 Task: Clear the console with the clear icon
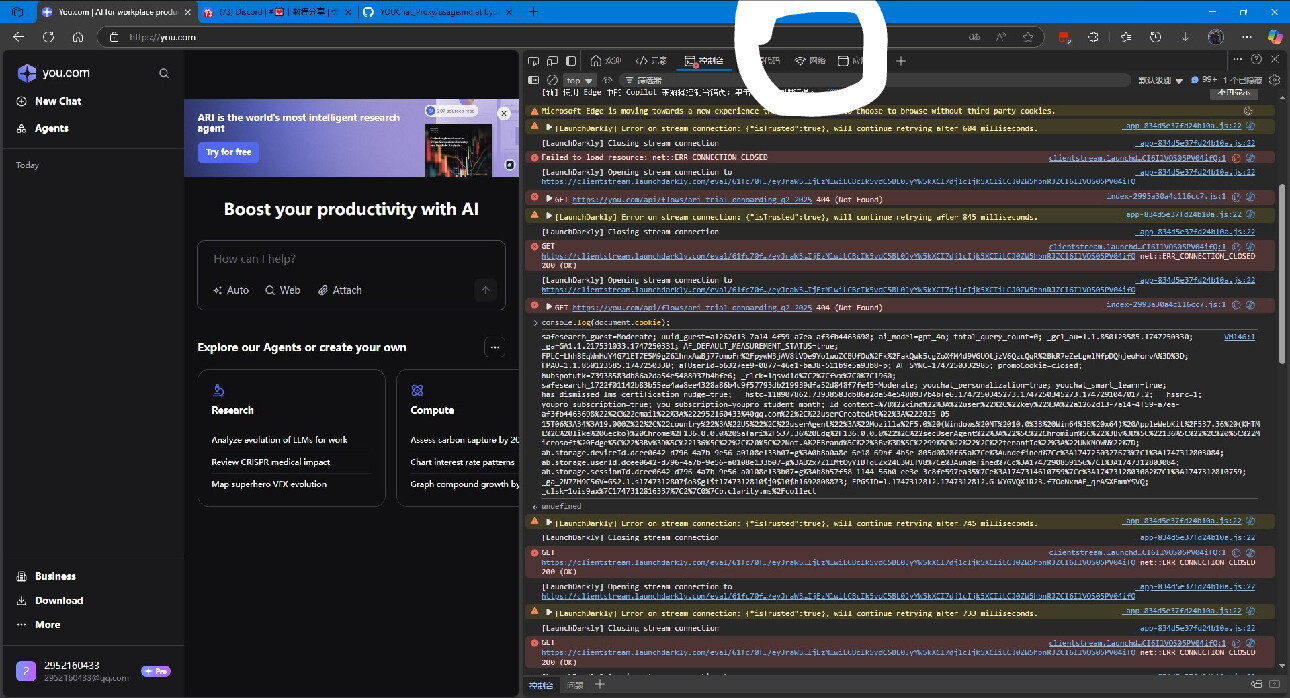pyautogui.click(x=552, y=80)
